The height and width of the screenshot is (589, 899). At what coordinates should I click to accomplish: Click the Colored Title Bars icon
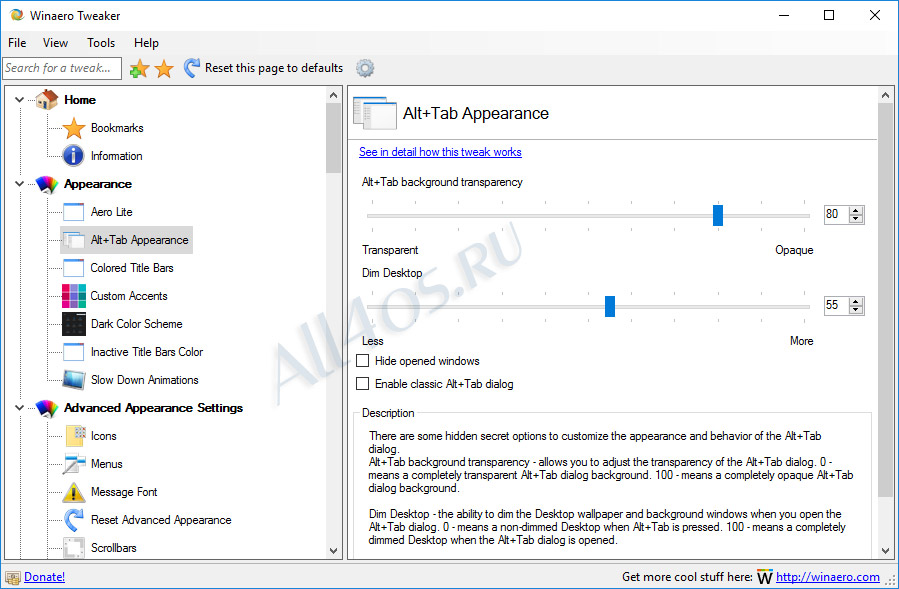[x=73, y=268]
